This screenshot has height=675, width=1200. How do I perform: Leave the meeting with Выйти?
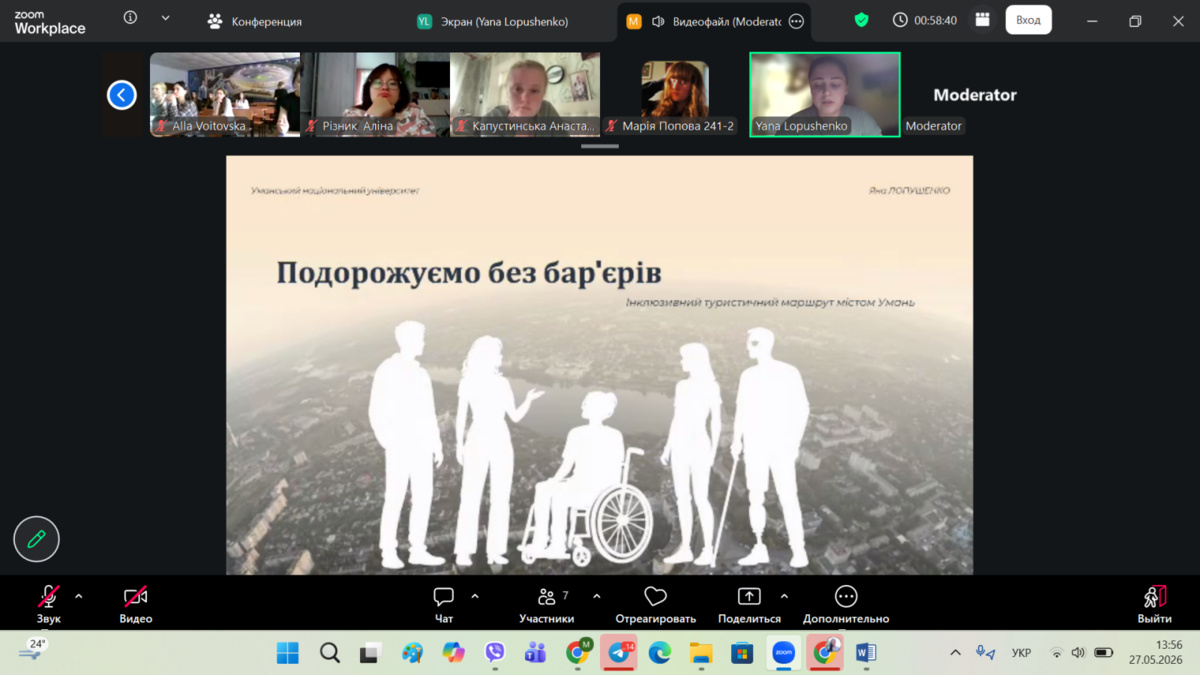click(1154, 604)
